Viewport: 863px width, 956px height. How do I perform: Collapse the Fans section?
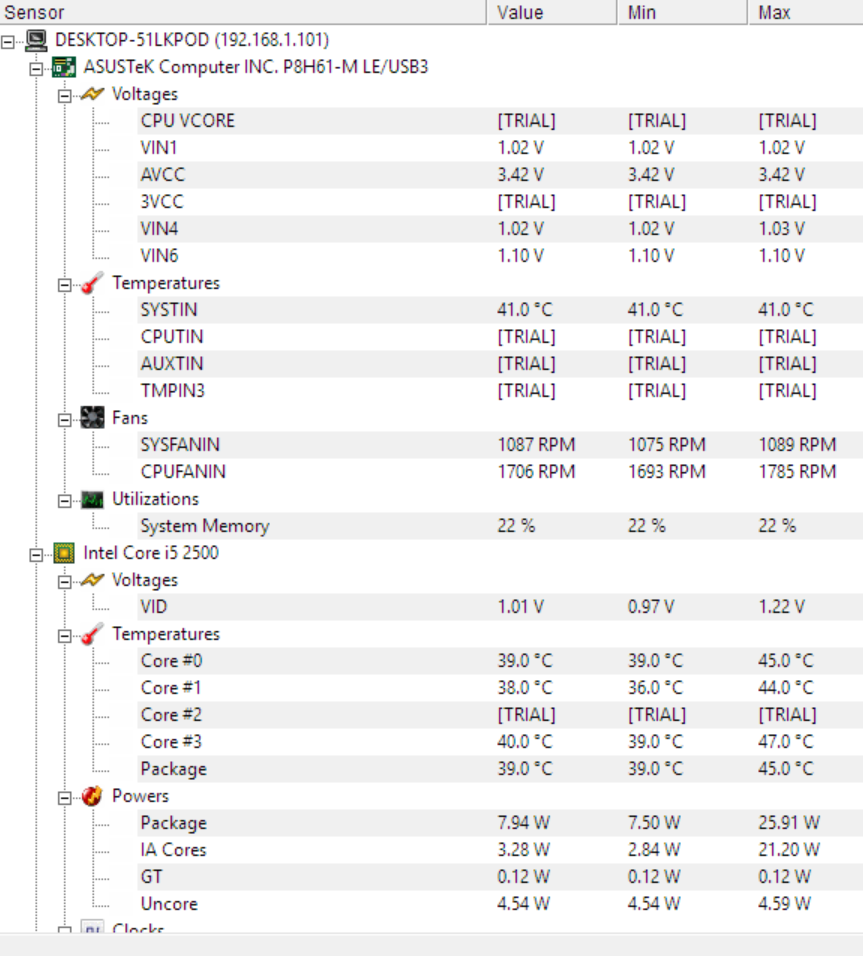[x=65, y=420]
